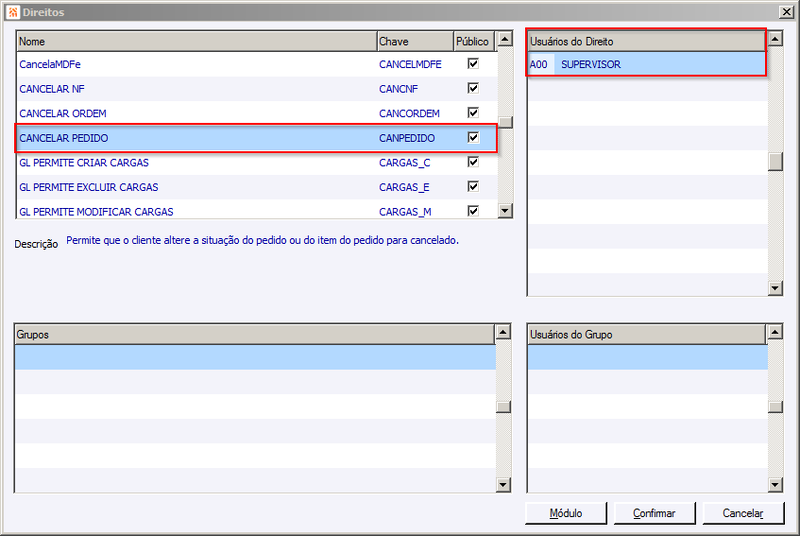Click up arrow of rights list scrollbar
The width and height of the screenshot is (800, 536).
(x=505, y=39)
